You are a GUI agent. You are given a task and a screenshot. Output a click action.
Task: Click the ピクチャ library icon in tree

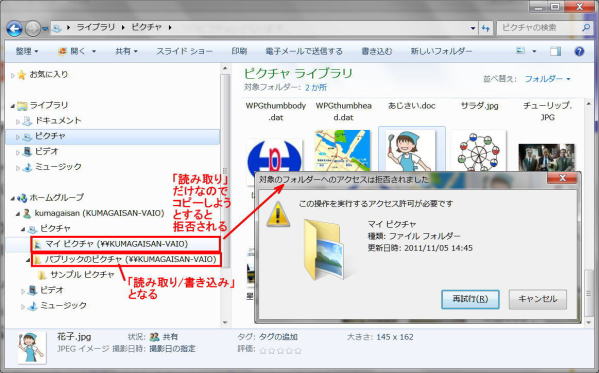[27, 136]
